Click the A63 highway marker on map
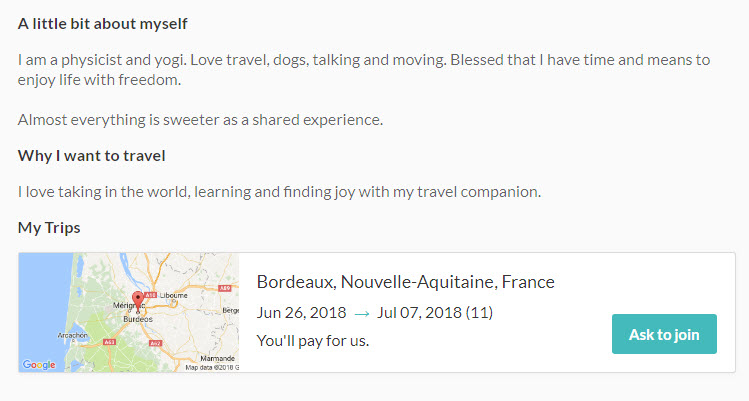Screen dimensions: 749x401 point(110,342)
